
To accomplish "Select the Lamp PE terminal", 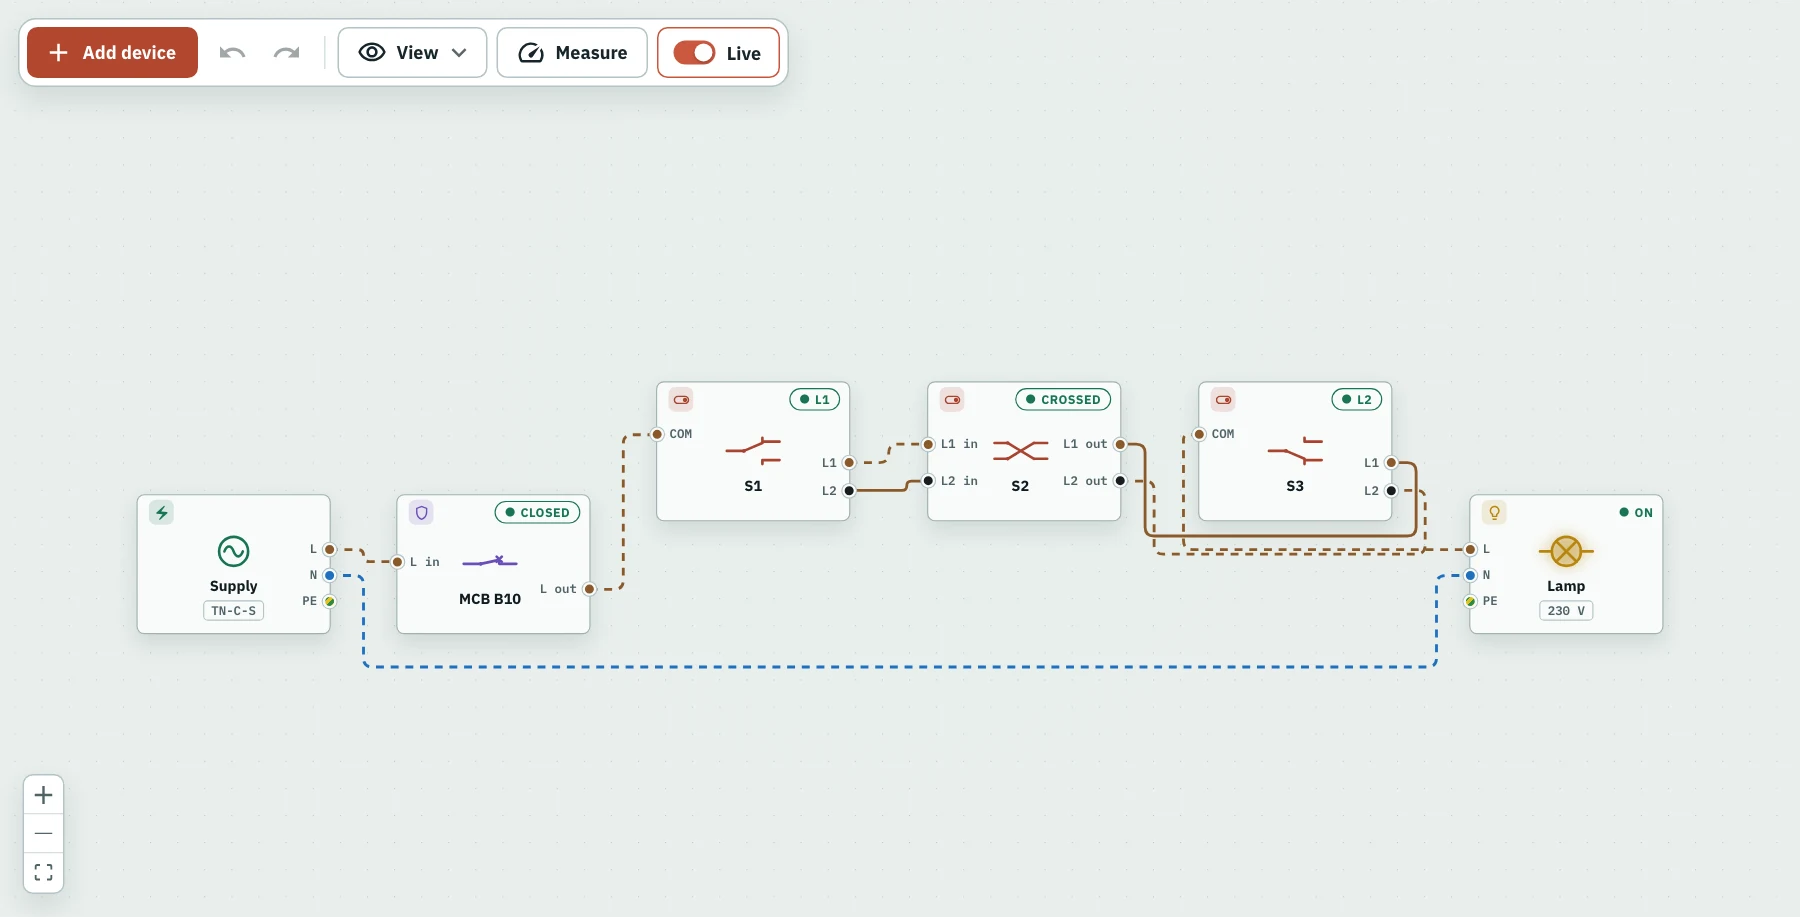I will pyautogui.click(x=1470, y=601).
